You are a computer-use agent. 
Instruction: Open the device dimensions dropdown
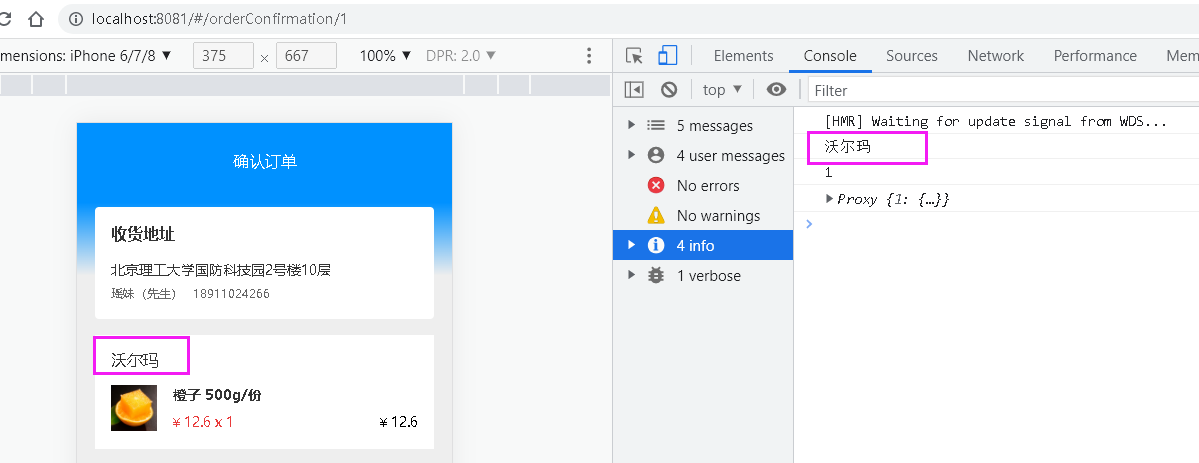86,56
